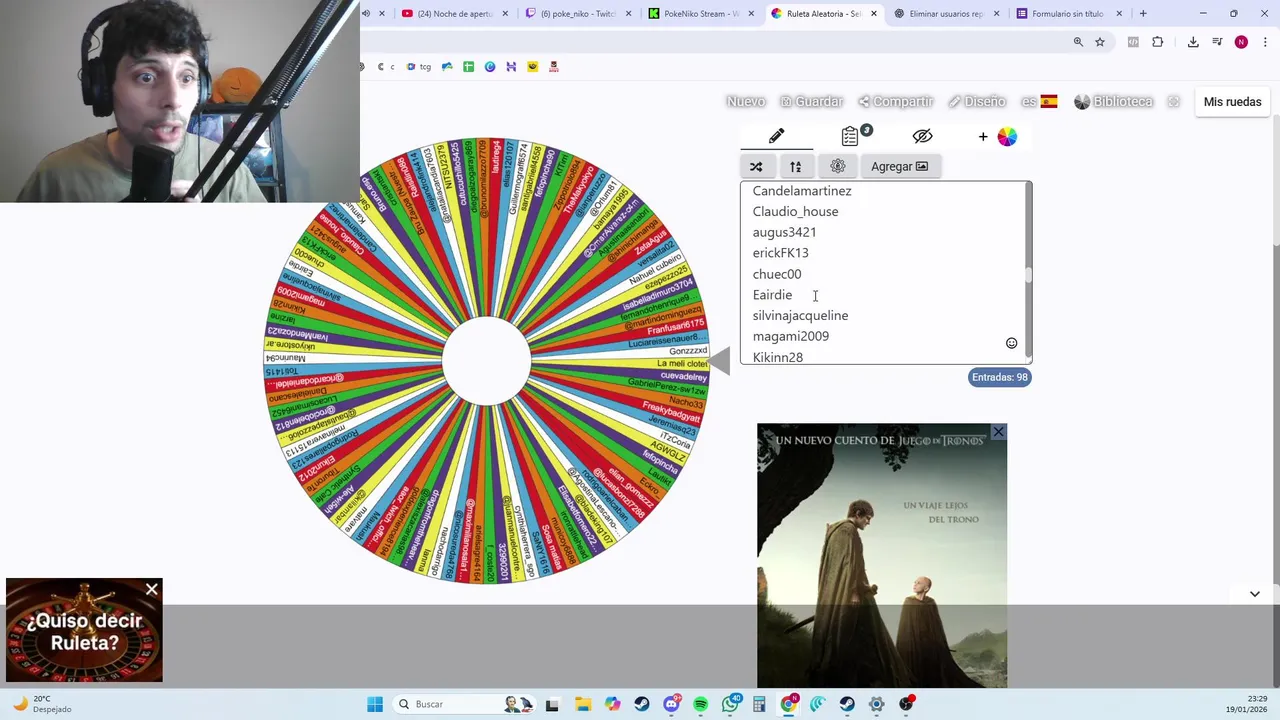This screenshot has height=720, width=1280.
Task: Select entry Claudio_house in list
Action: click(x=795, y=211)
